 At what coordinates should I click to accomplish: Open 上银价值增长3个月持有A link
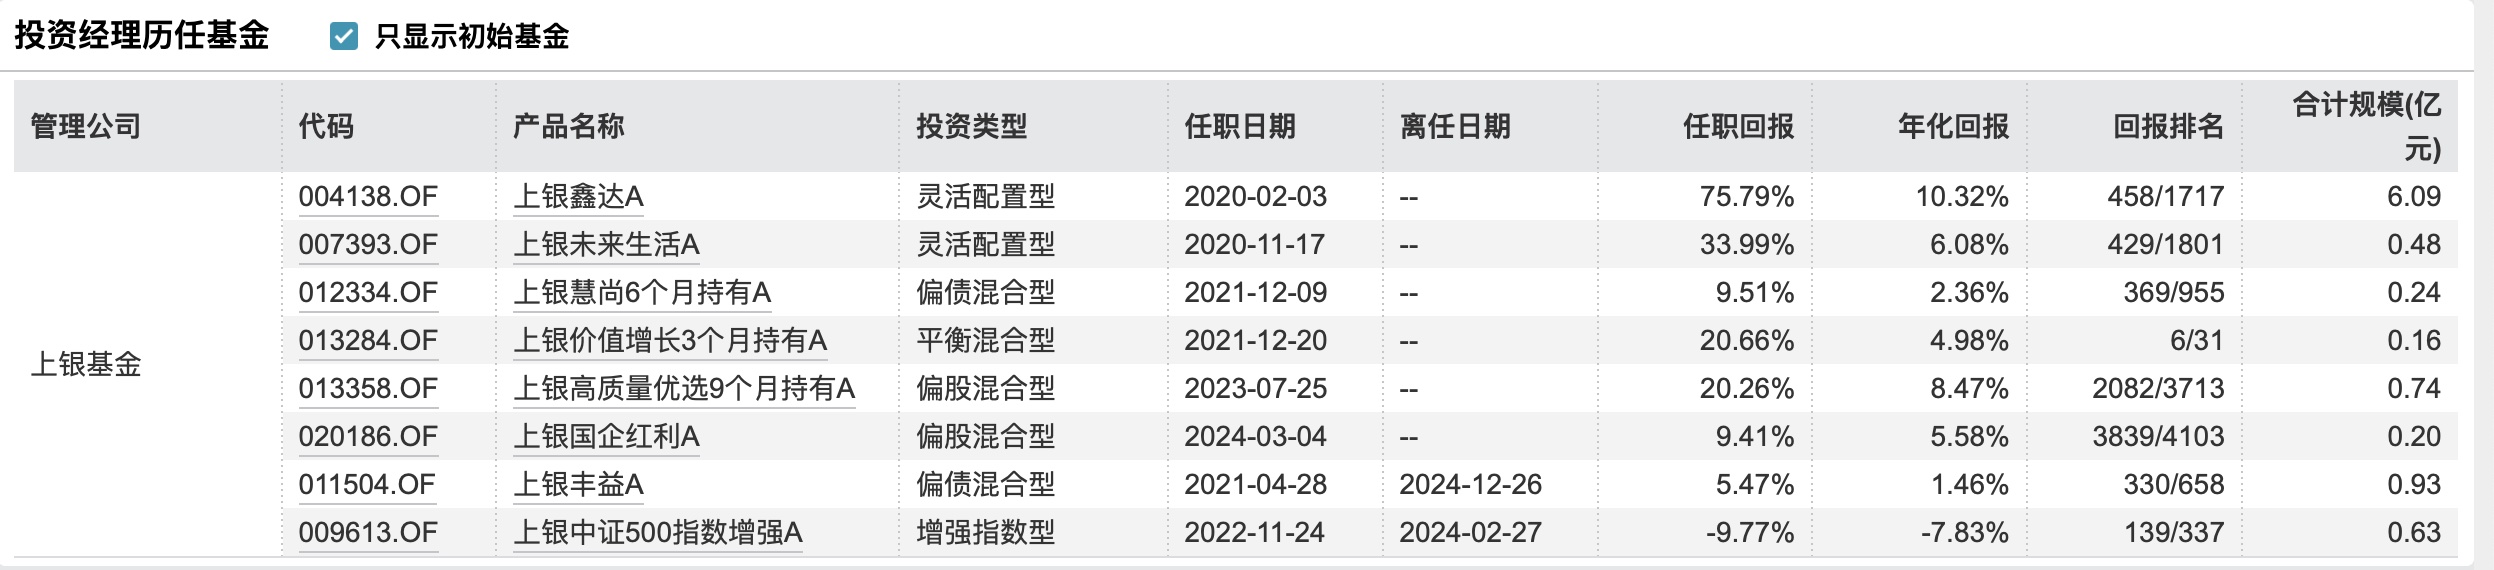pos(670,341)
